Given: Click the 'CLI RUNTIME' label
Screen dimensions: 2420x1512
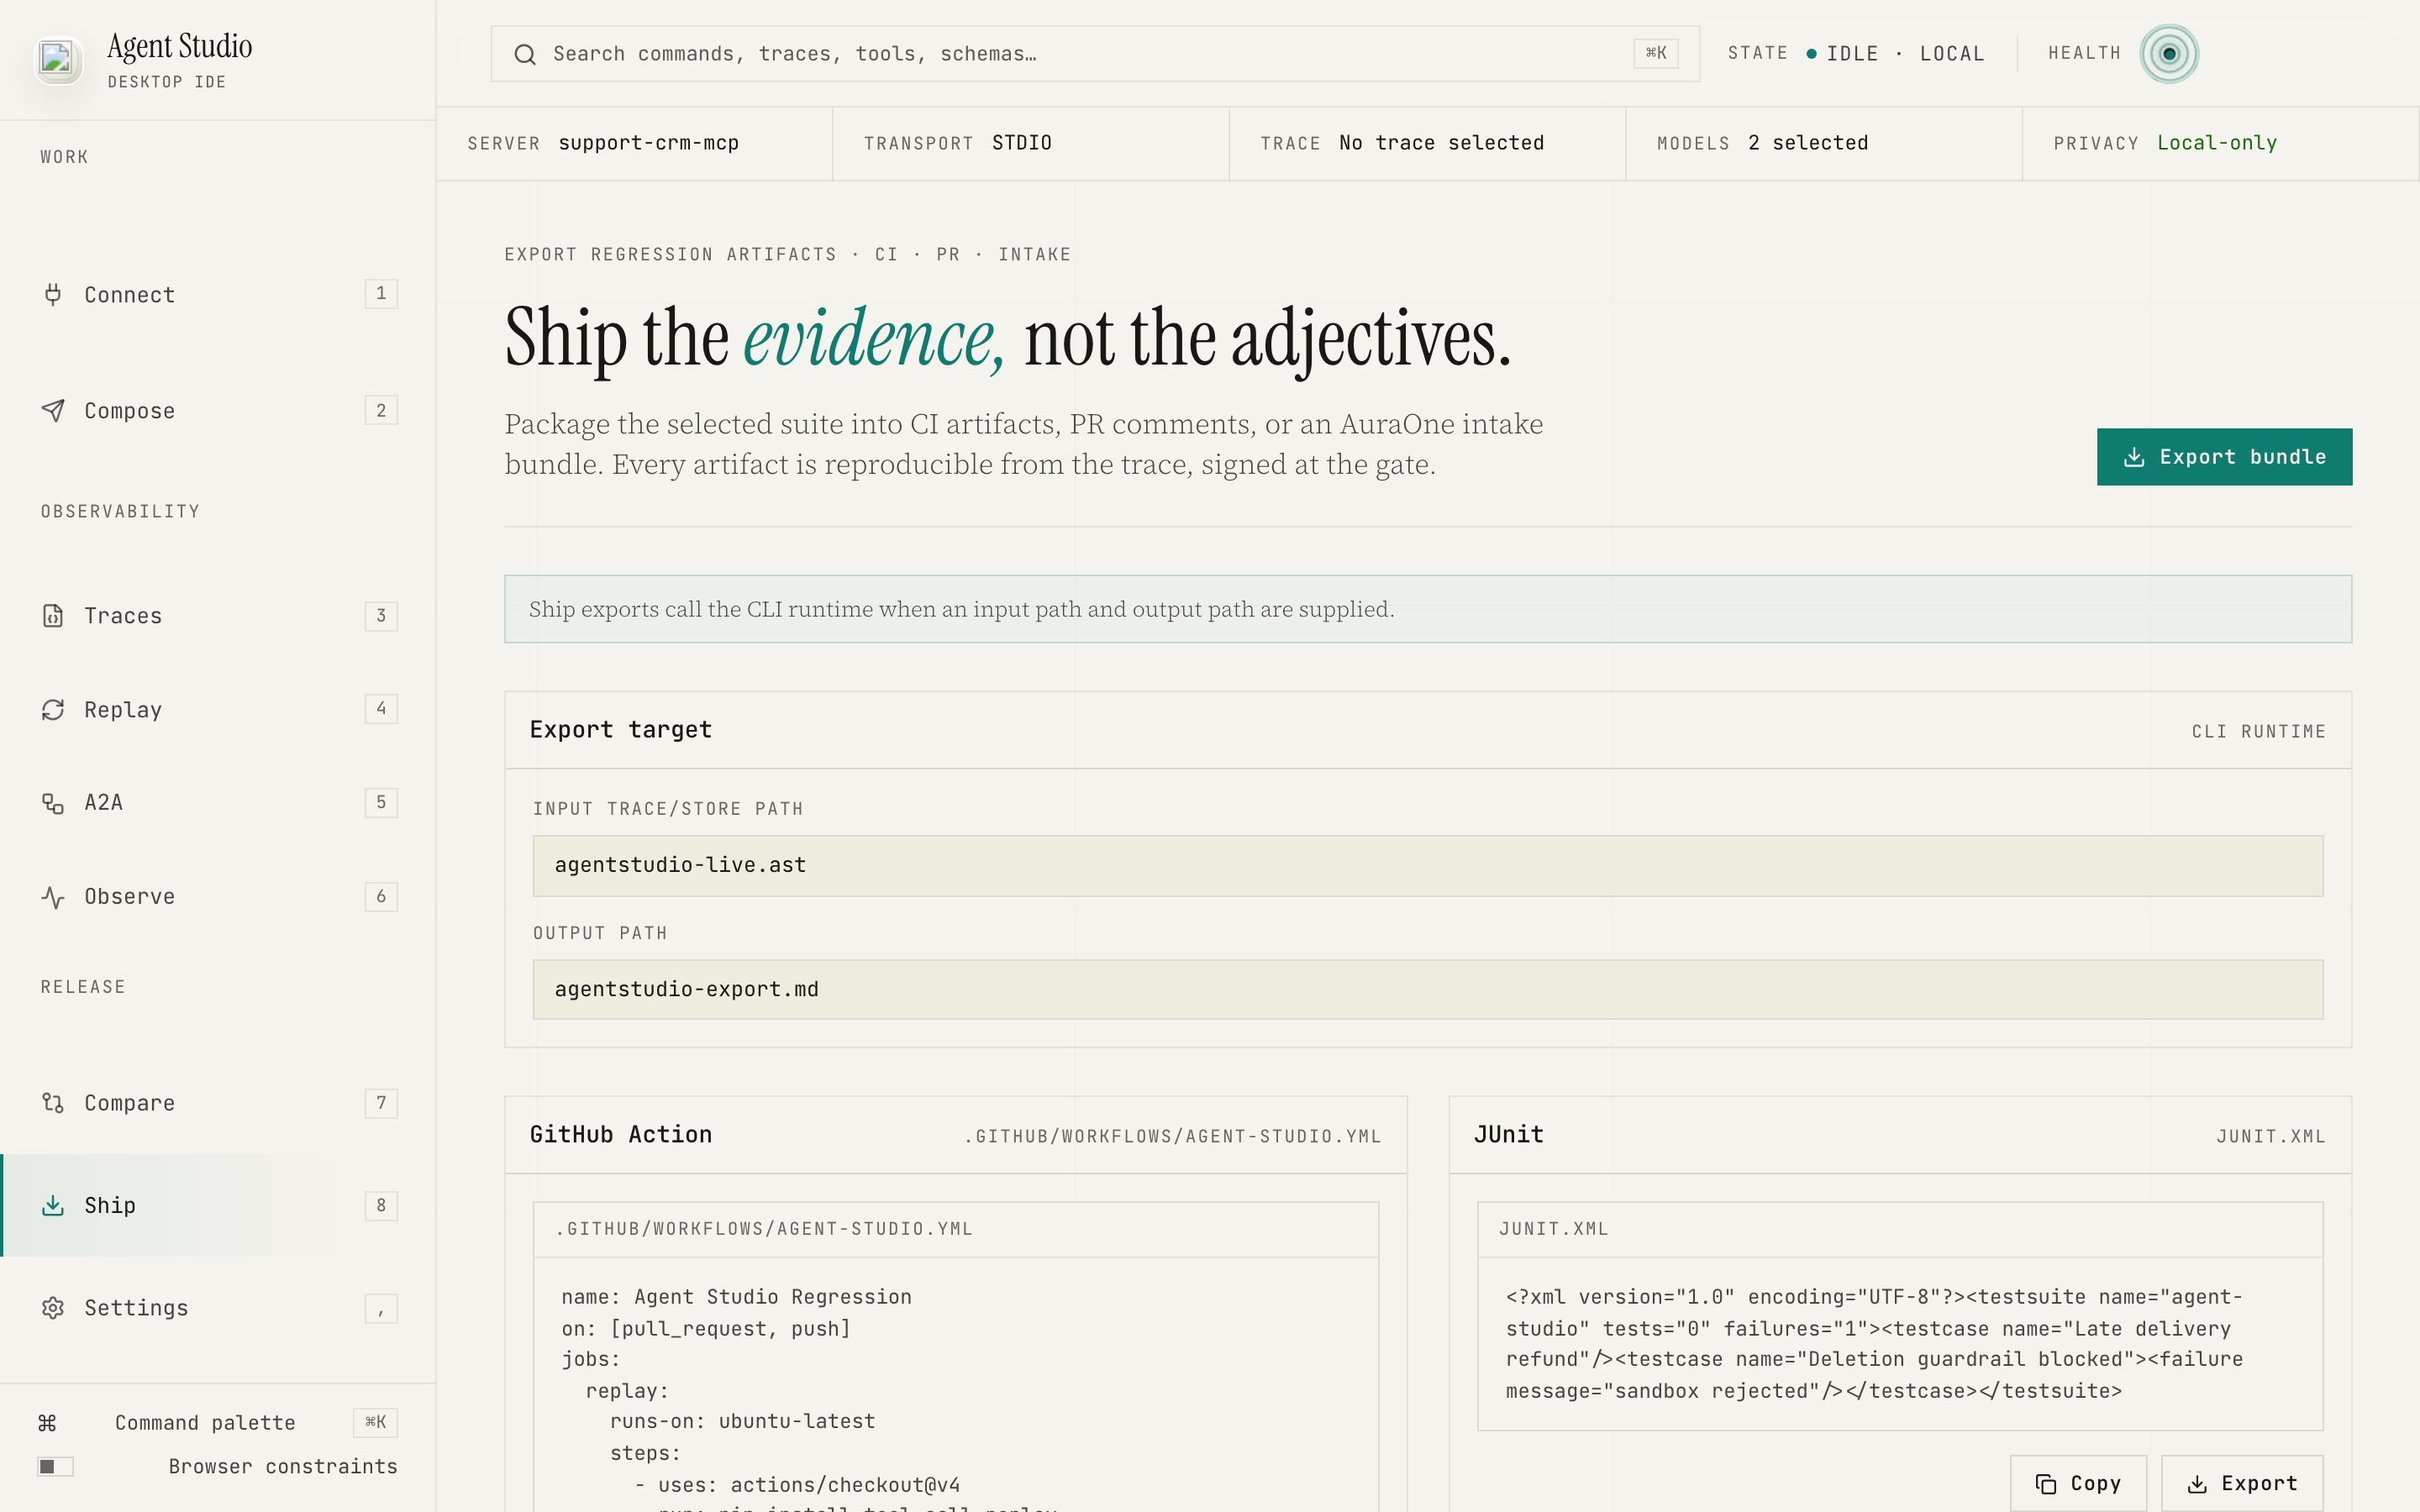Looking at the screenshot, I should point(2259,731).
